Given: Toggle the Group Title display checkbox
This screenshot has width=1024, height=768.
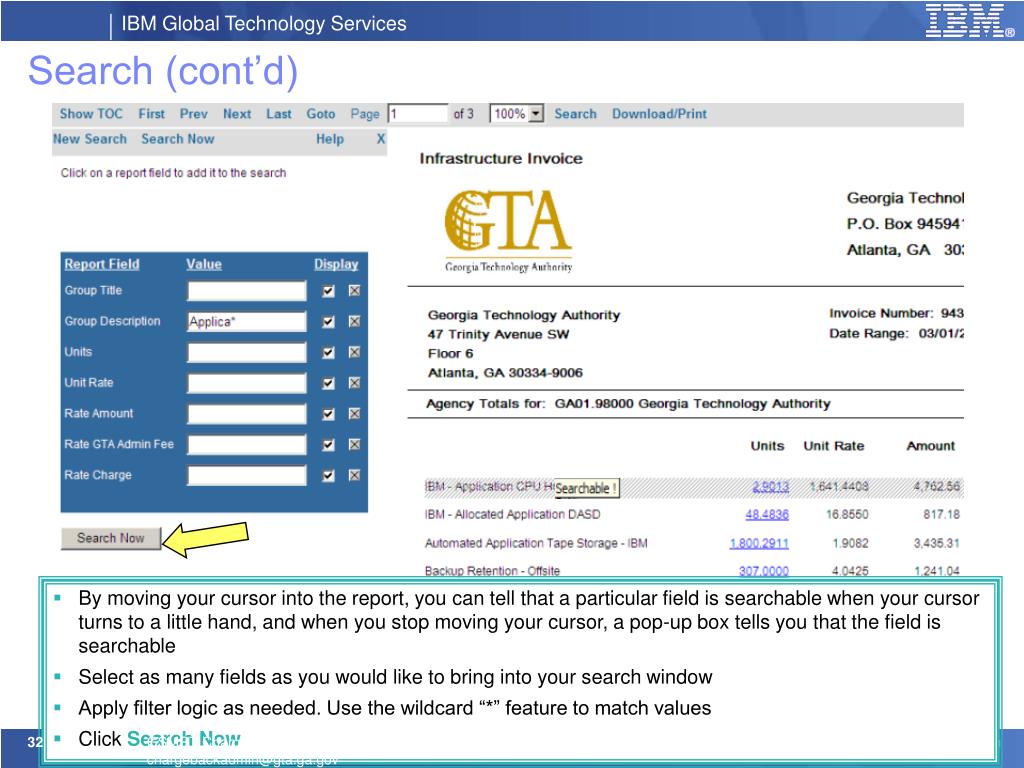Looking at the screenshot, I should (x=328, y=291).
